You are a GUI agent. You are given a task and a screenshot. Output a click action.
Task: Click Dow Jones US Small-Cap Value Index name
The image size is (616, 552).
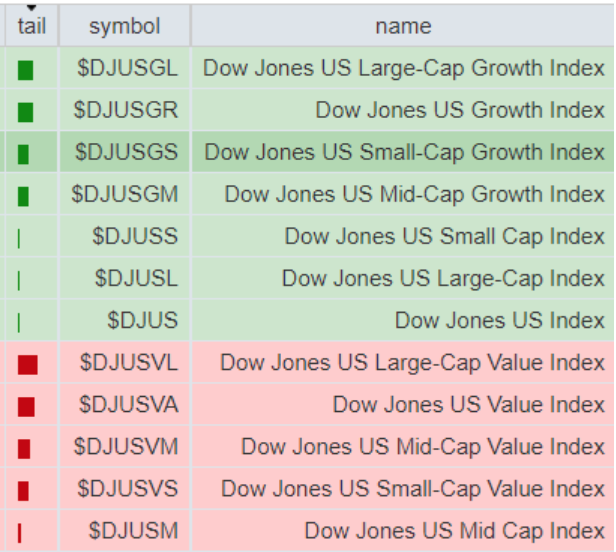(413, 488)
